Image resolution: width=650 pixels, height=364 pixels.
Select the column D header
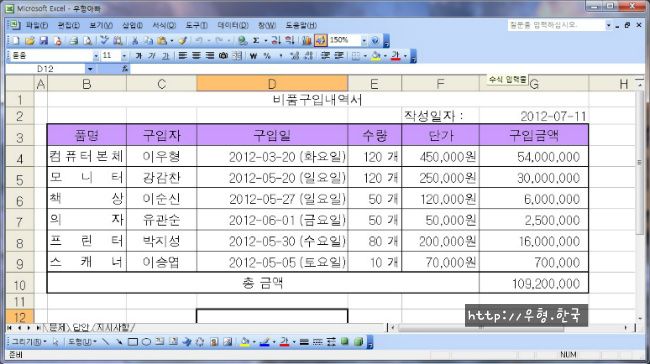[x=272, y=84]
